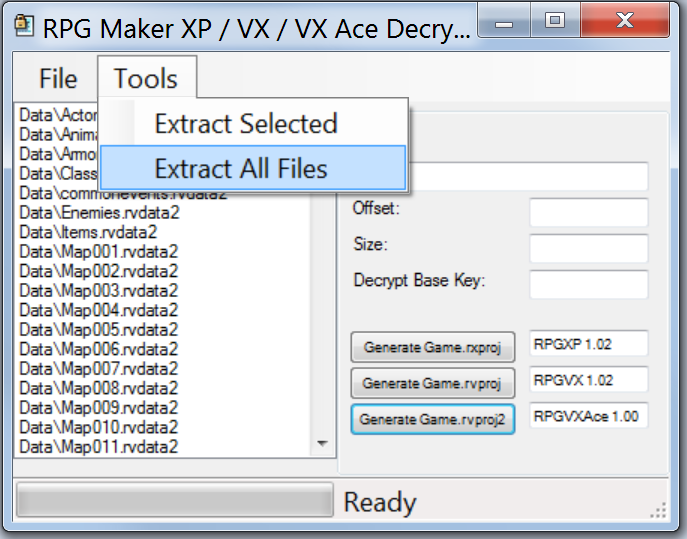
Task: Edit the RPGVXAce 1.00 version field
Action: pos(588,416)
